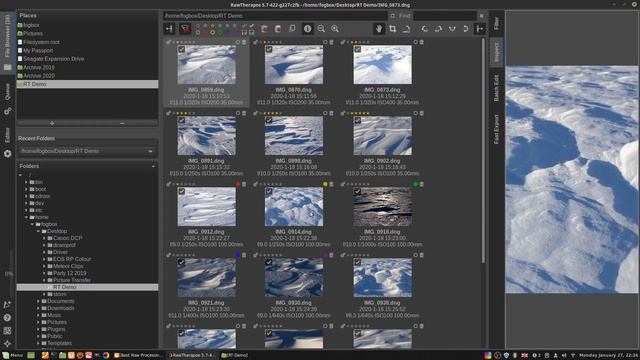Toggle the checkbox on IMG_0891.dng thumbnail
Image resolution: width=640 pixels, height=360 pixels.
(x=182, y=120)
